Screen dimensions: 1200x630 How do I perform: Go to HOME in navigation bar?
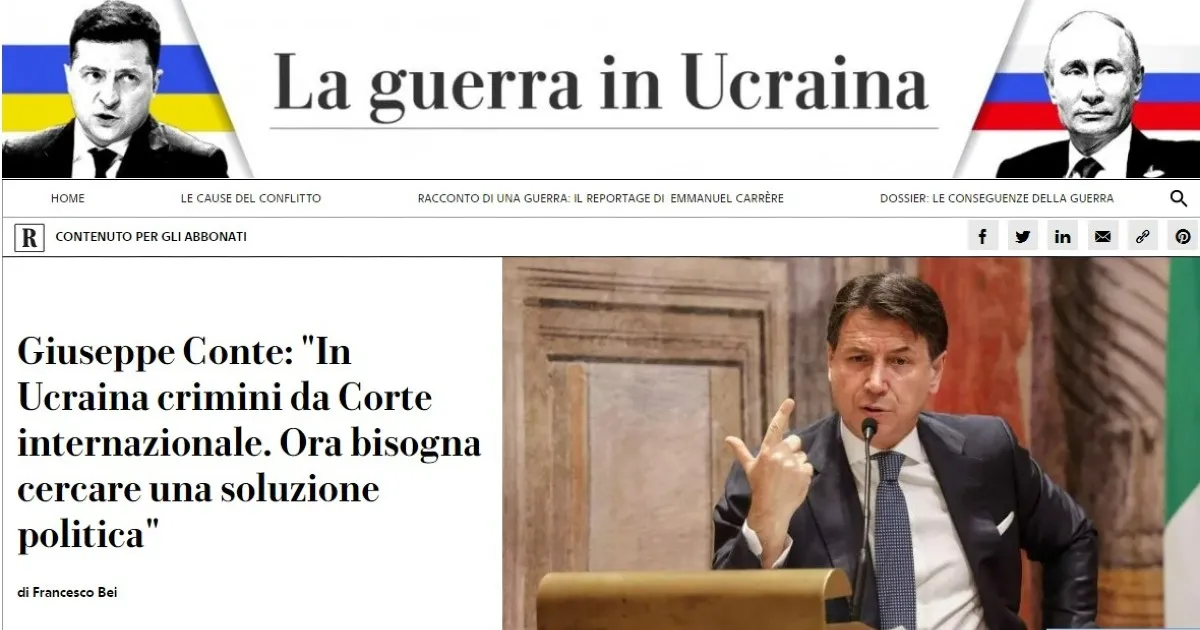pyautogui.click(x=67, y=198)
